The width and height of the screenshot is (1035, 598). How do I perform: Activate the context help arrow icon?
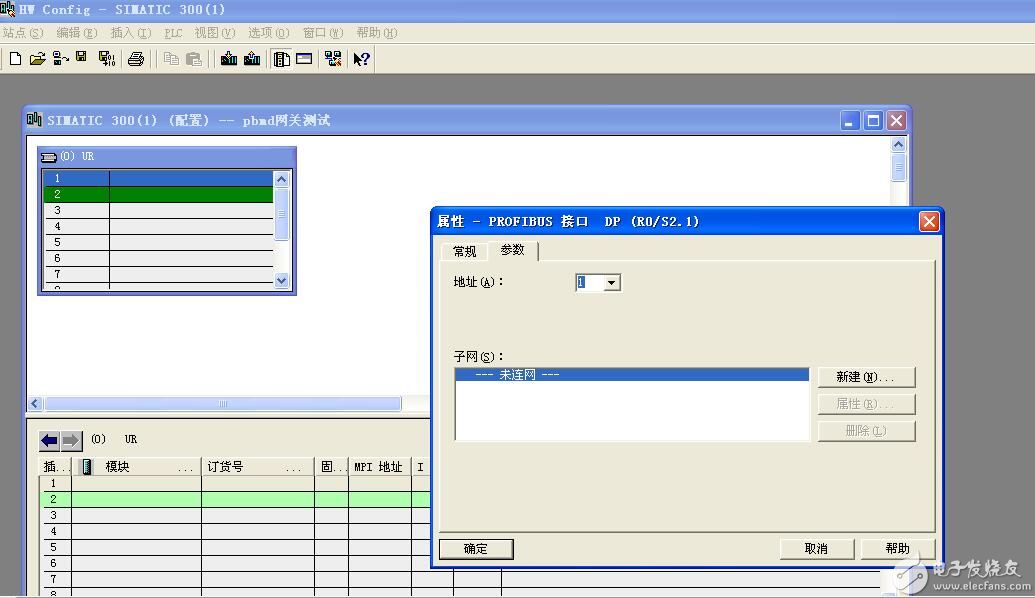click(x=361, y=59)
